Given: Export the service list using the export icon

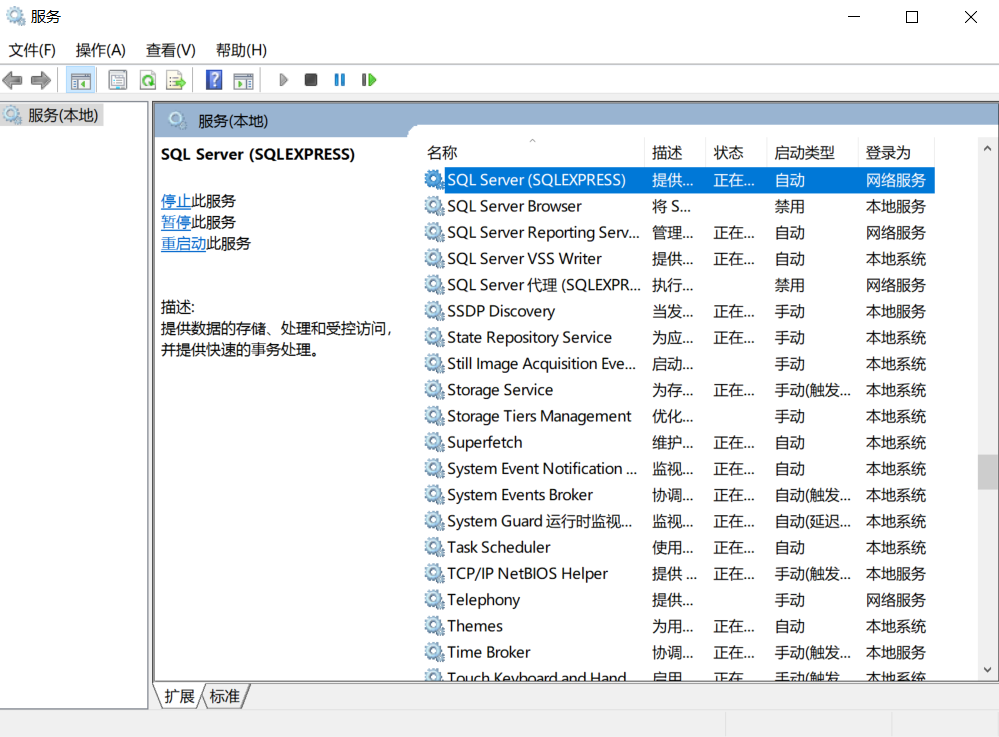Looking at the screenshot, I should (x=174, y=79).
